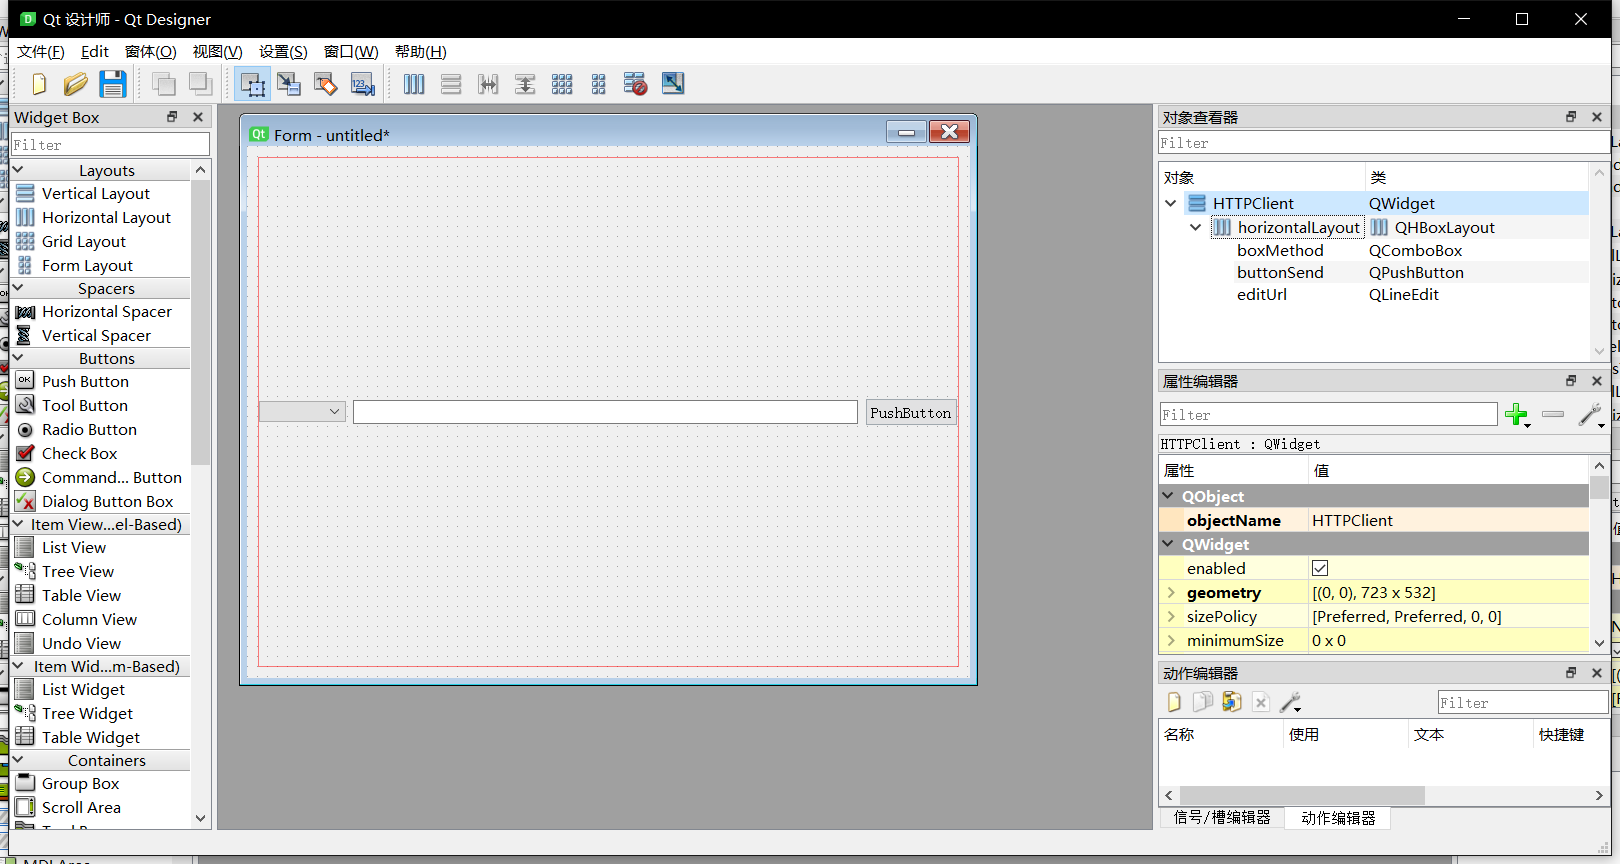Switch to Edit Signals/Slots mode icon
The image size is (1620, 864).
click(289, 84)
